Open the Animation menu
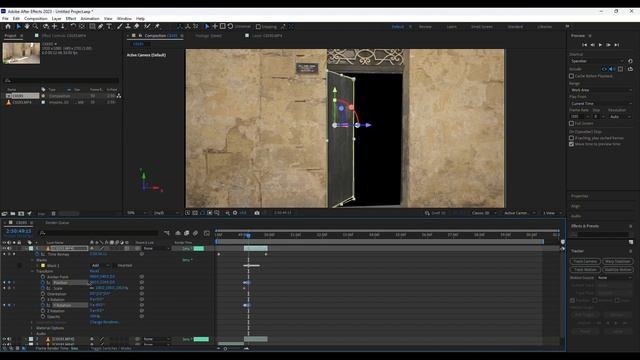 click(90, 18)
